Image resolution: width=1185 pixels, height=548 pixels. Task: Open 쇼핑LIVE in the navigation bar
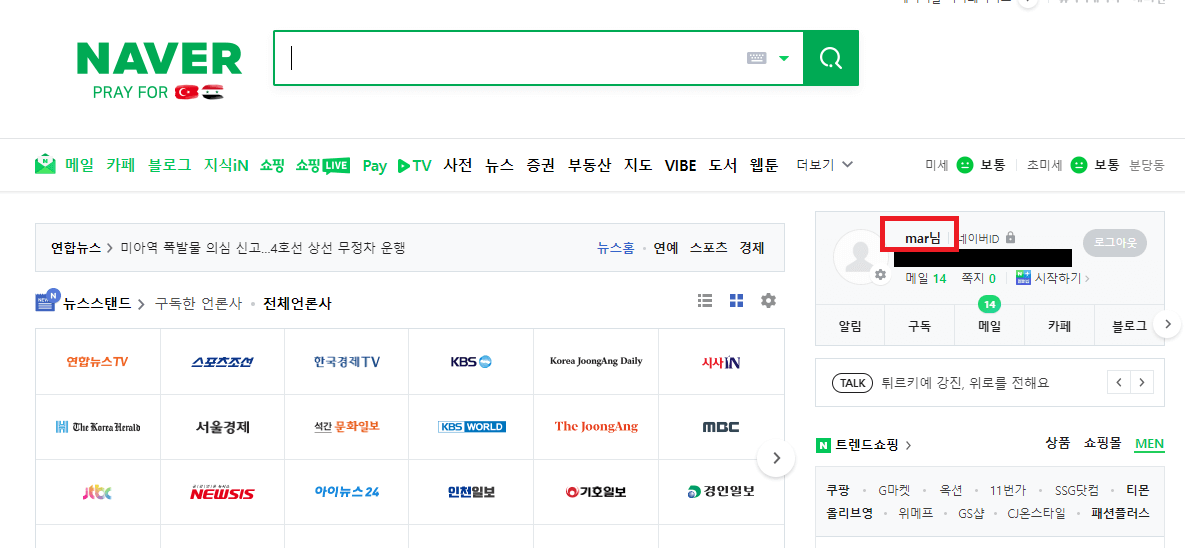pyautogui.click(x=323, y=165)
